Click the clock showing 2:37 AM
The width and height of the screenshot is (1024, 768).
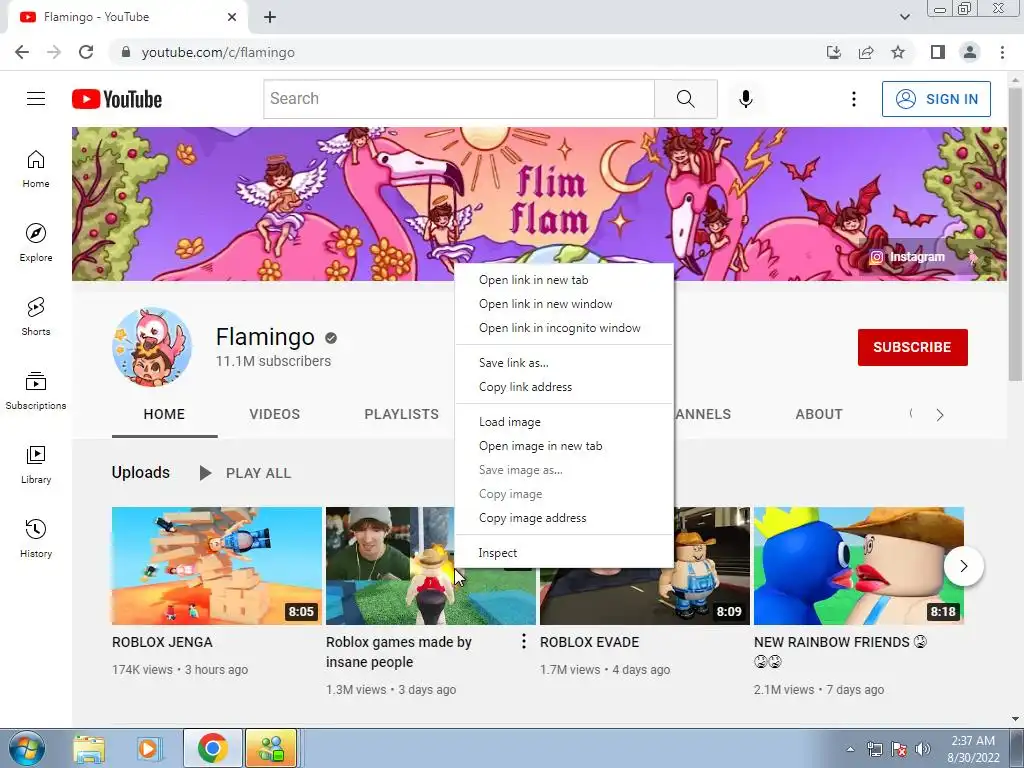click(x=973, y=741)
